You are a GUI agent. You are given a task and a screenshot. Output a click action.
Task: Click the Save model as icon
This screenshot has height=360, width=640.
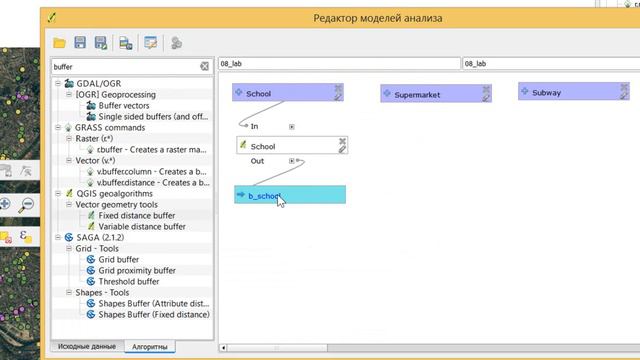100,43
